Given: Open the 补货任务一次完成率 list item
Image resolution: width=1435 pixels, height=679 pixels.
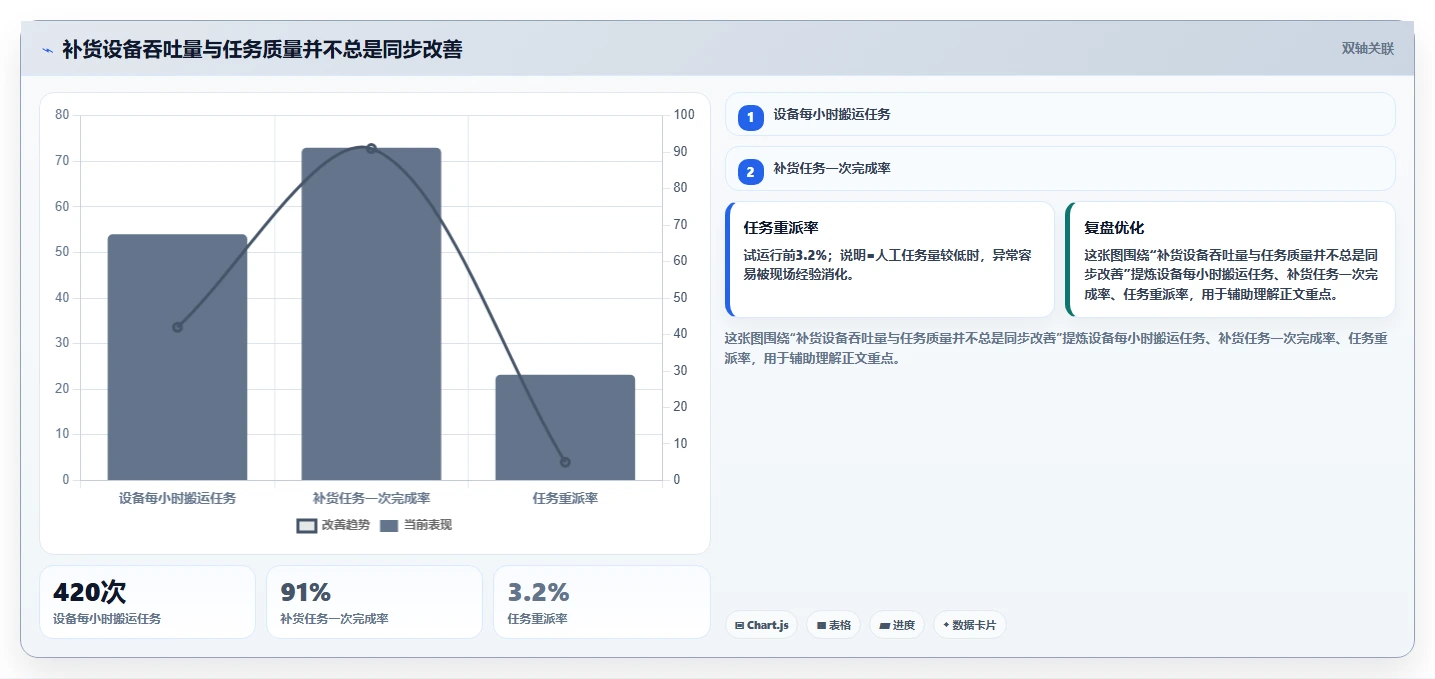Looking at the screenshot, I should (x=1060, y=169).
